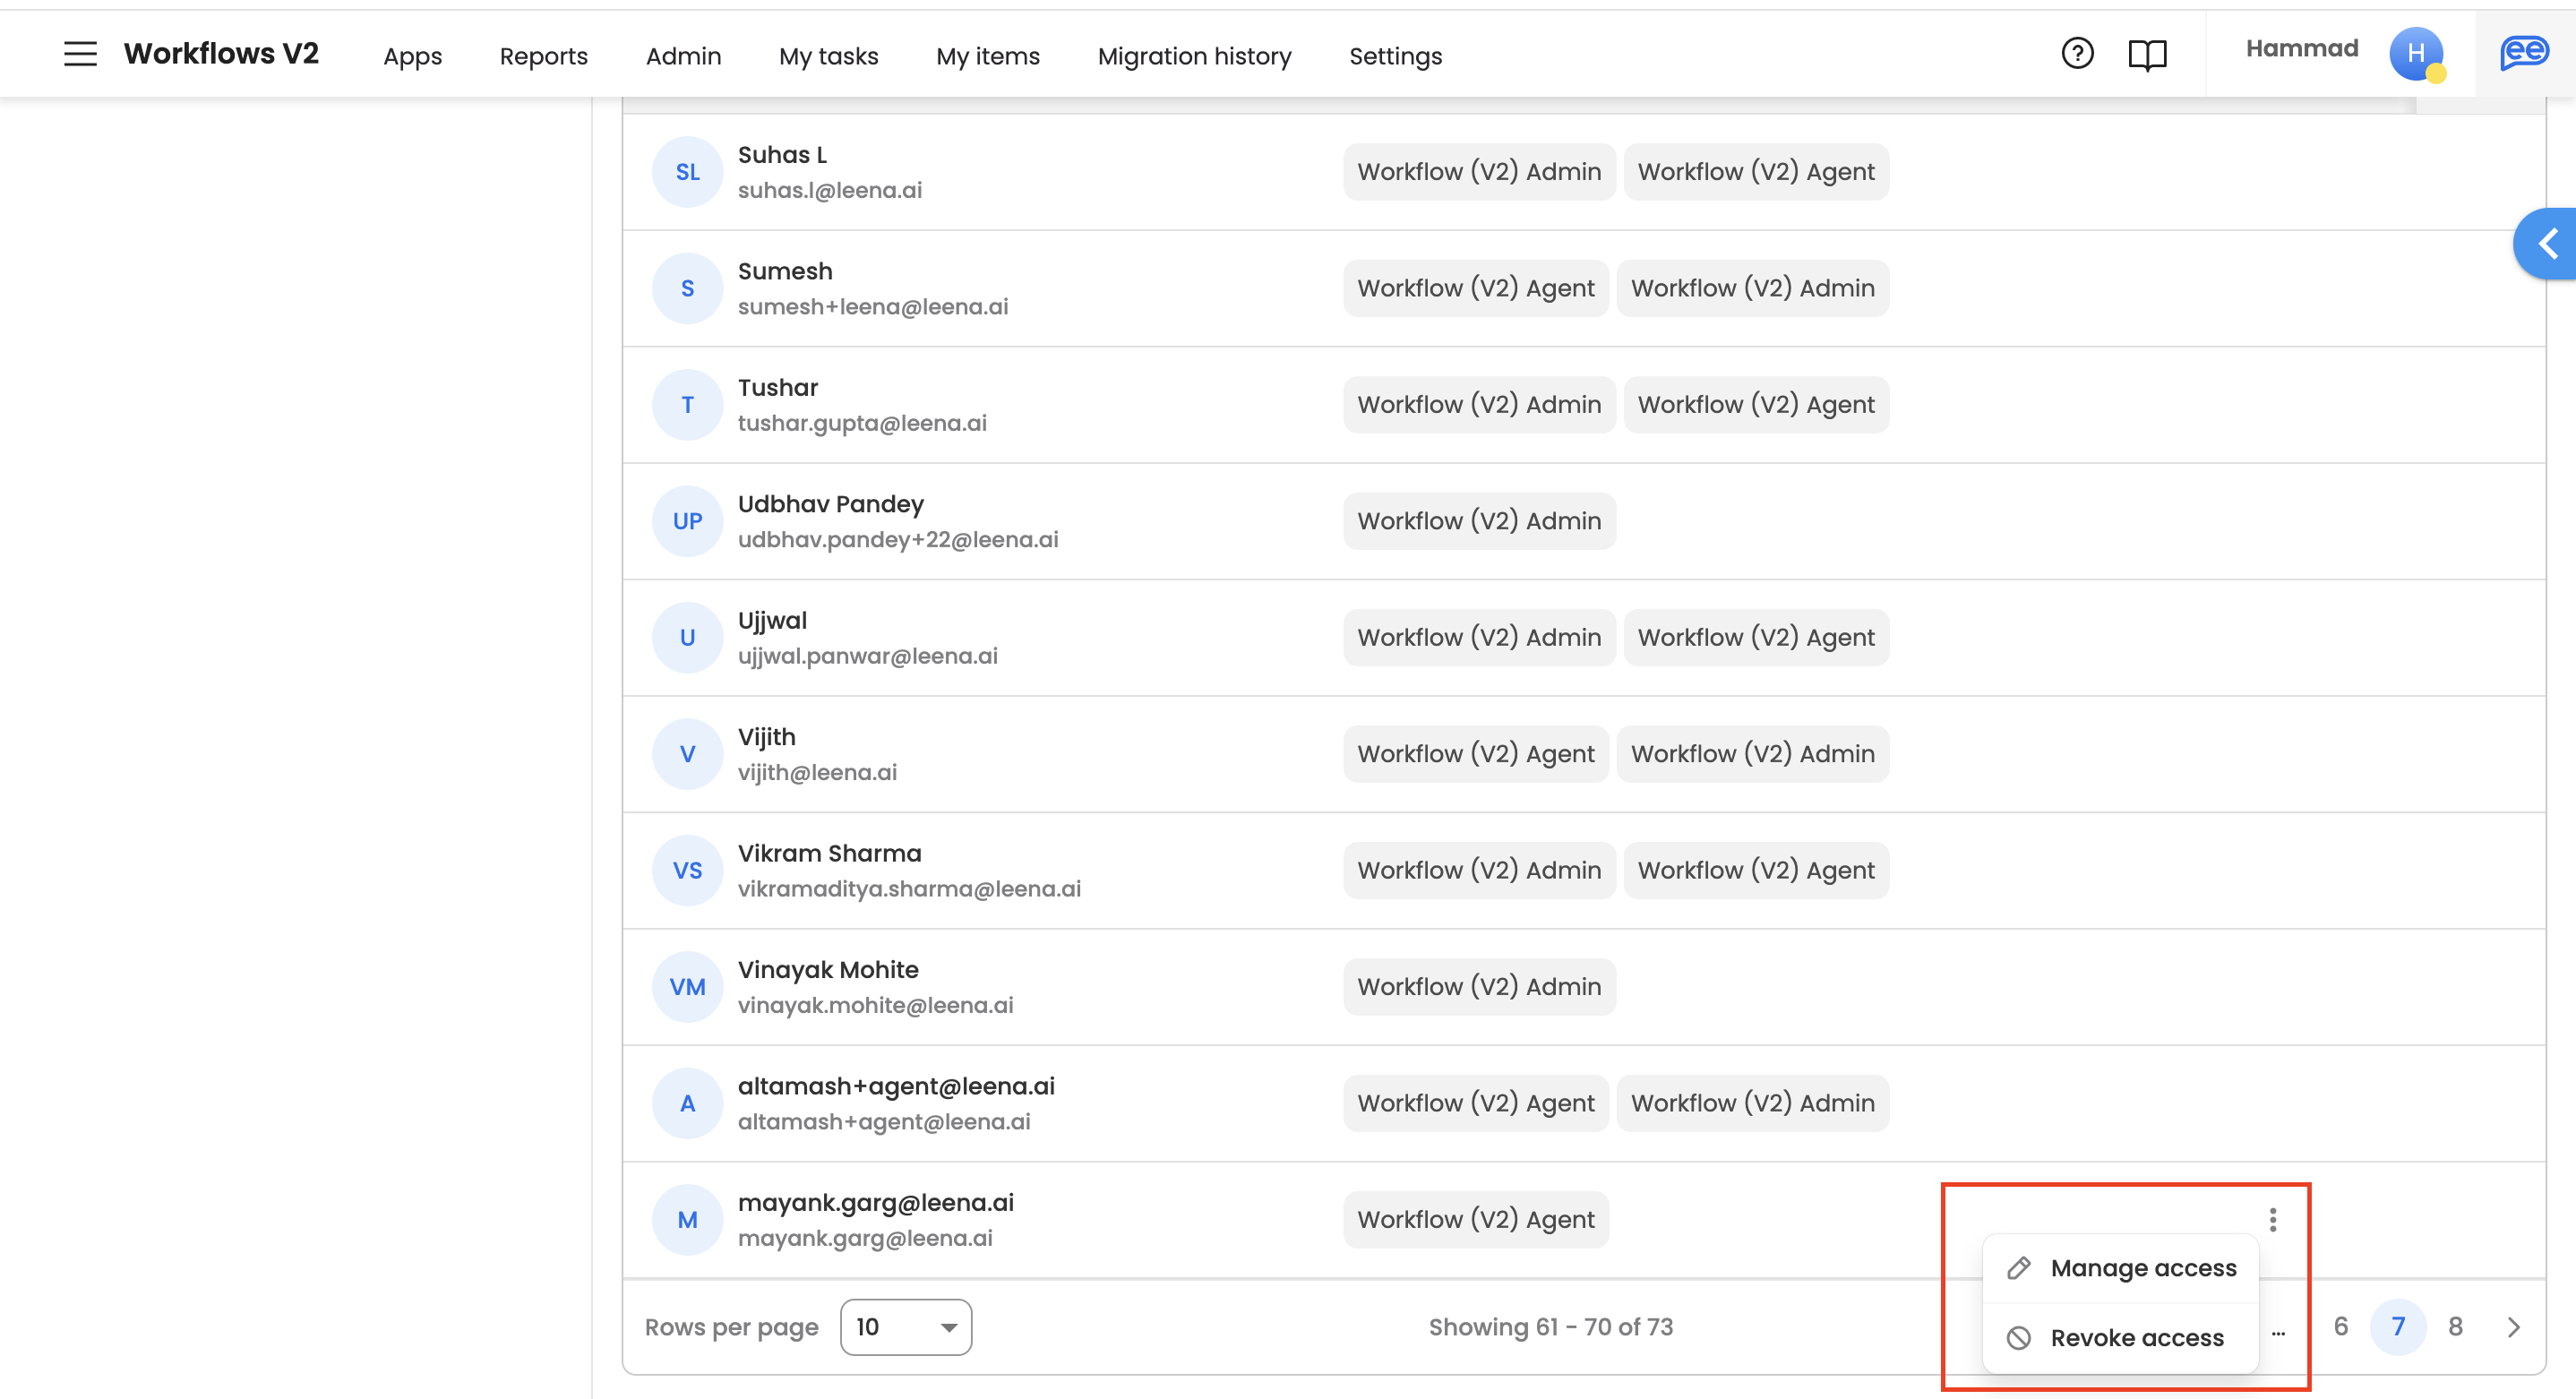Open the Rows per page dropdown
Screen dimensions: 2576x1399
[905, 1327]
